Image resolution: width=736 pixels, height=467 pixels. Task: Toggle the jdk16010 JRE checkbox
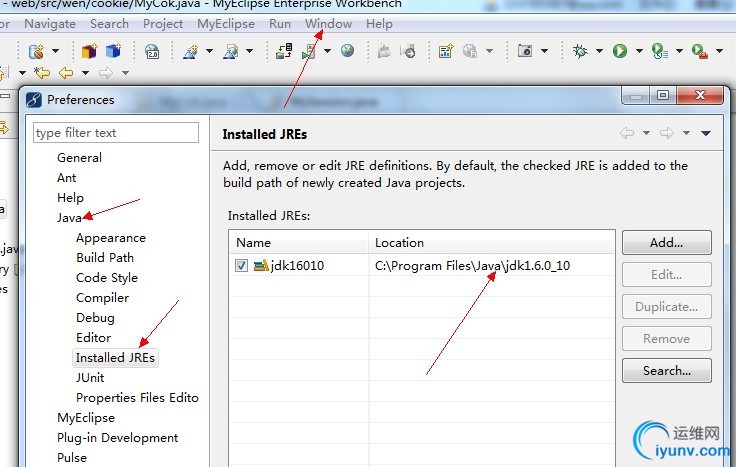click(241, 266)
